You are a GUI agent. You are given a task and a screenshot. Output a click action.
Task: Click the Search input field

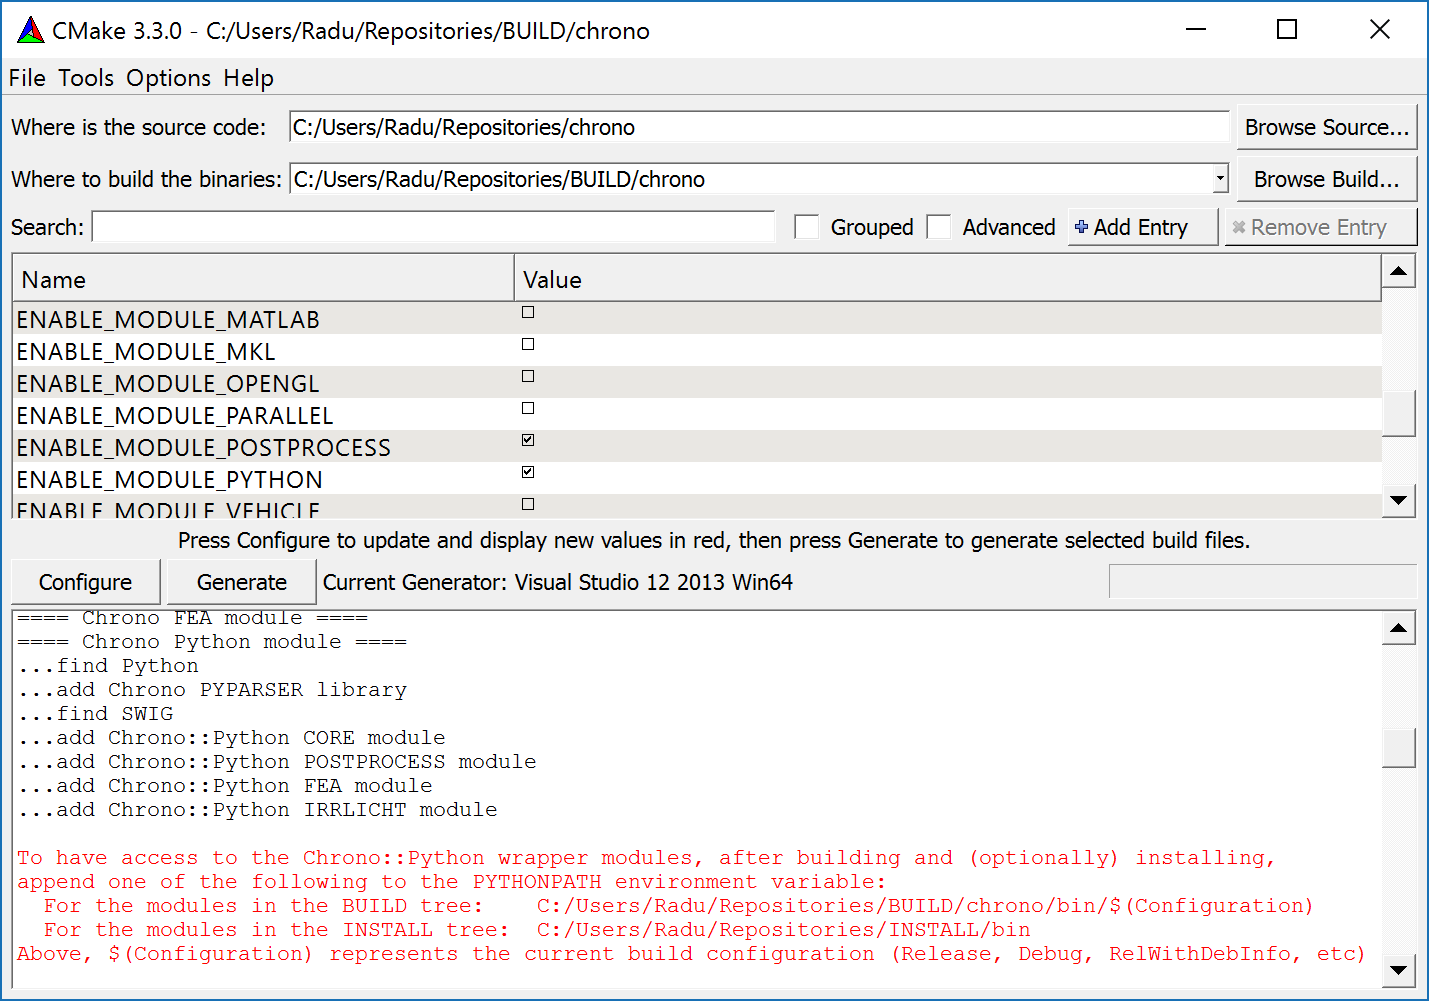coord(433,227)
